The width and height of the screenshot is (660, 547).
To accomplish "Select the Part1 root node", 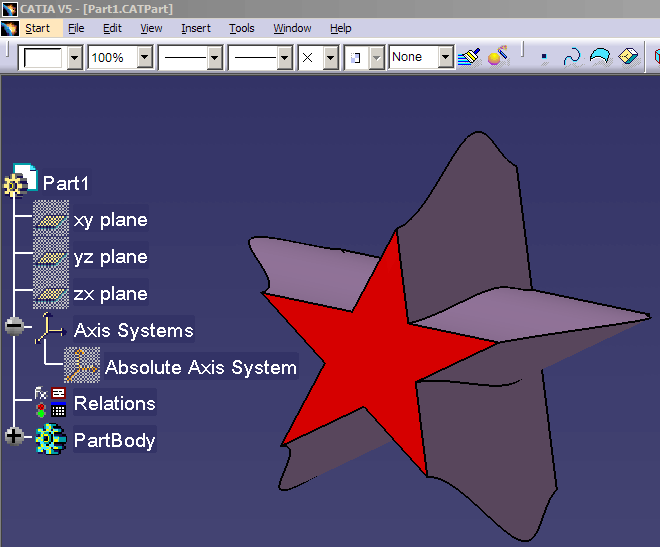I will (x=66, y=183).
